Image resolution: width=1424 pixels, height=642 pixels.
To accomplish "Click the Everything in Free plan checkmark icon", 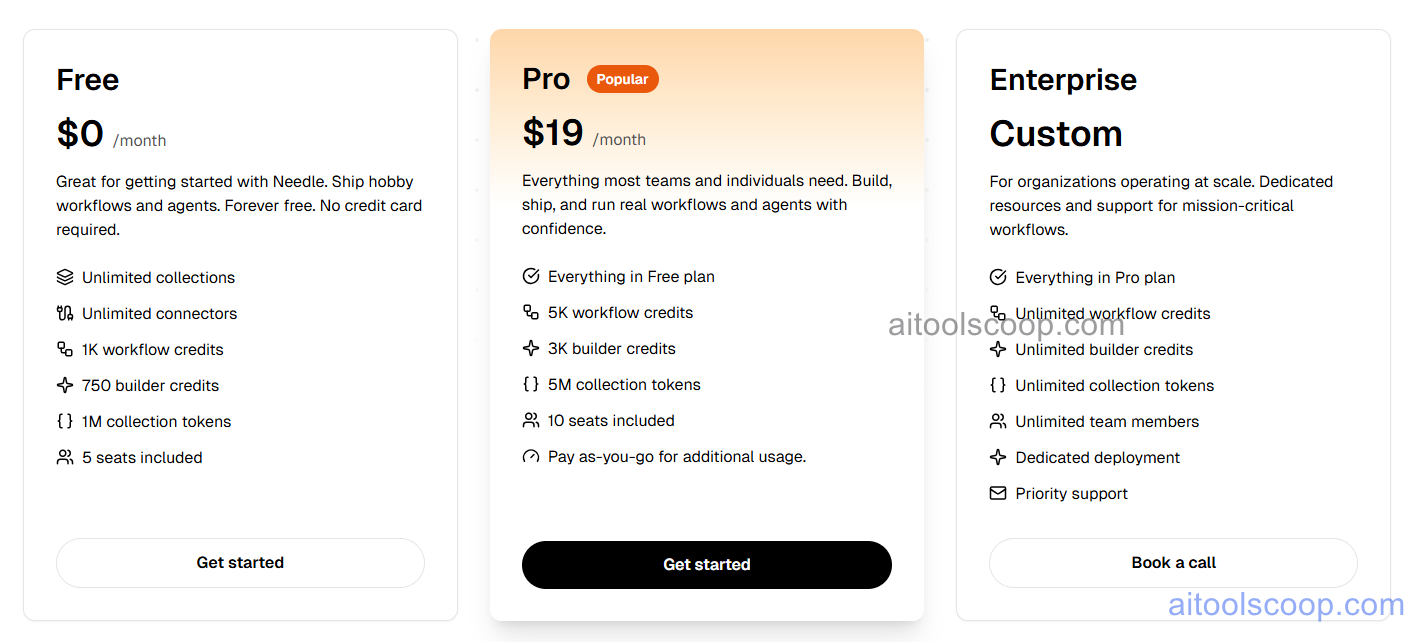I will [x=531, y=276].
